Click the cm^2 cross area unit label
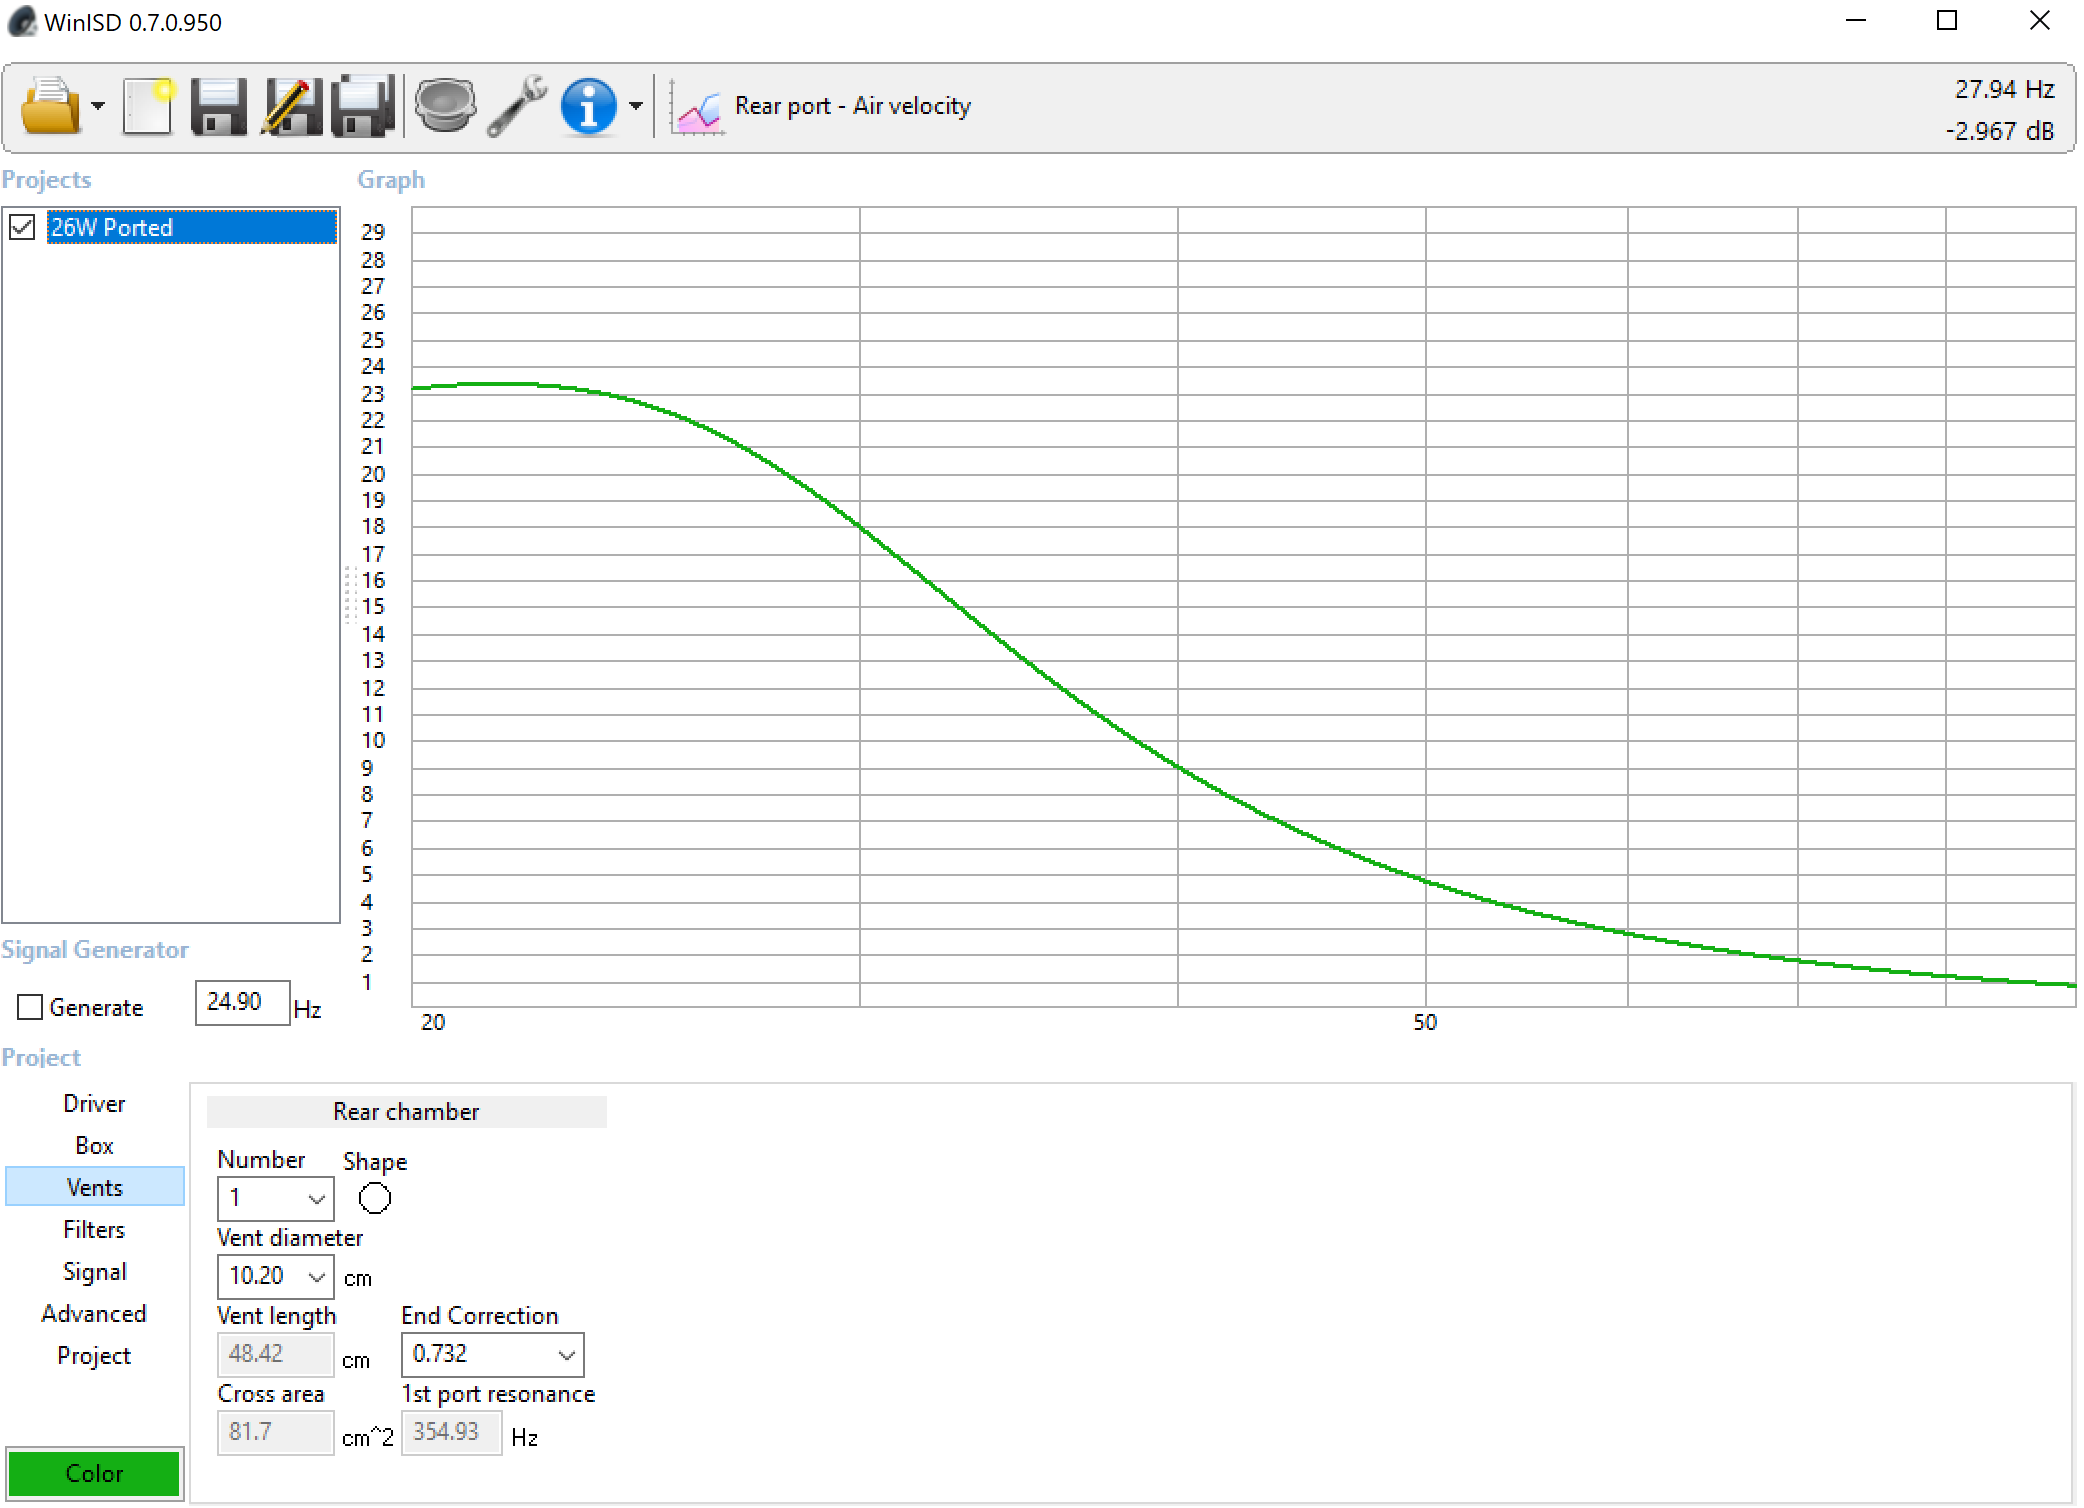 click(x=367, y=1438)
